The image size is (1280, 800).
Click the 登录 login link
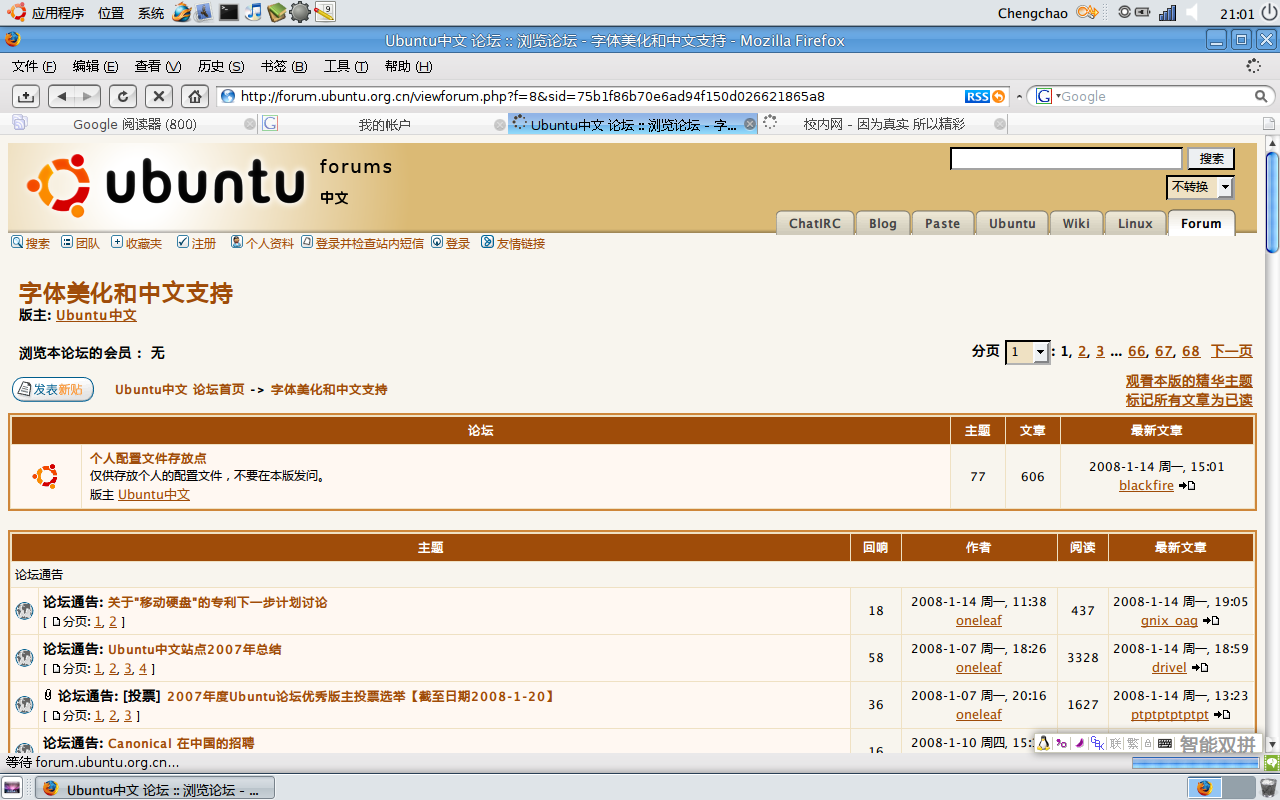coord(458,243)
